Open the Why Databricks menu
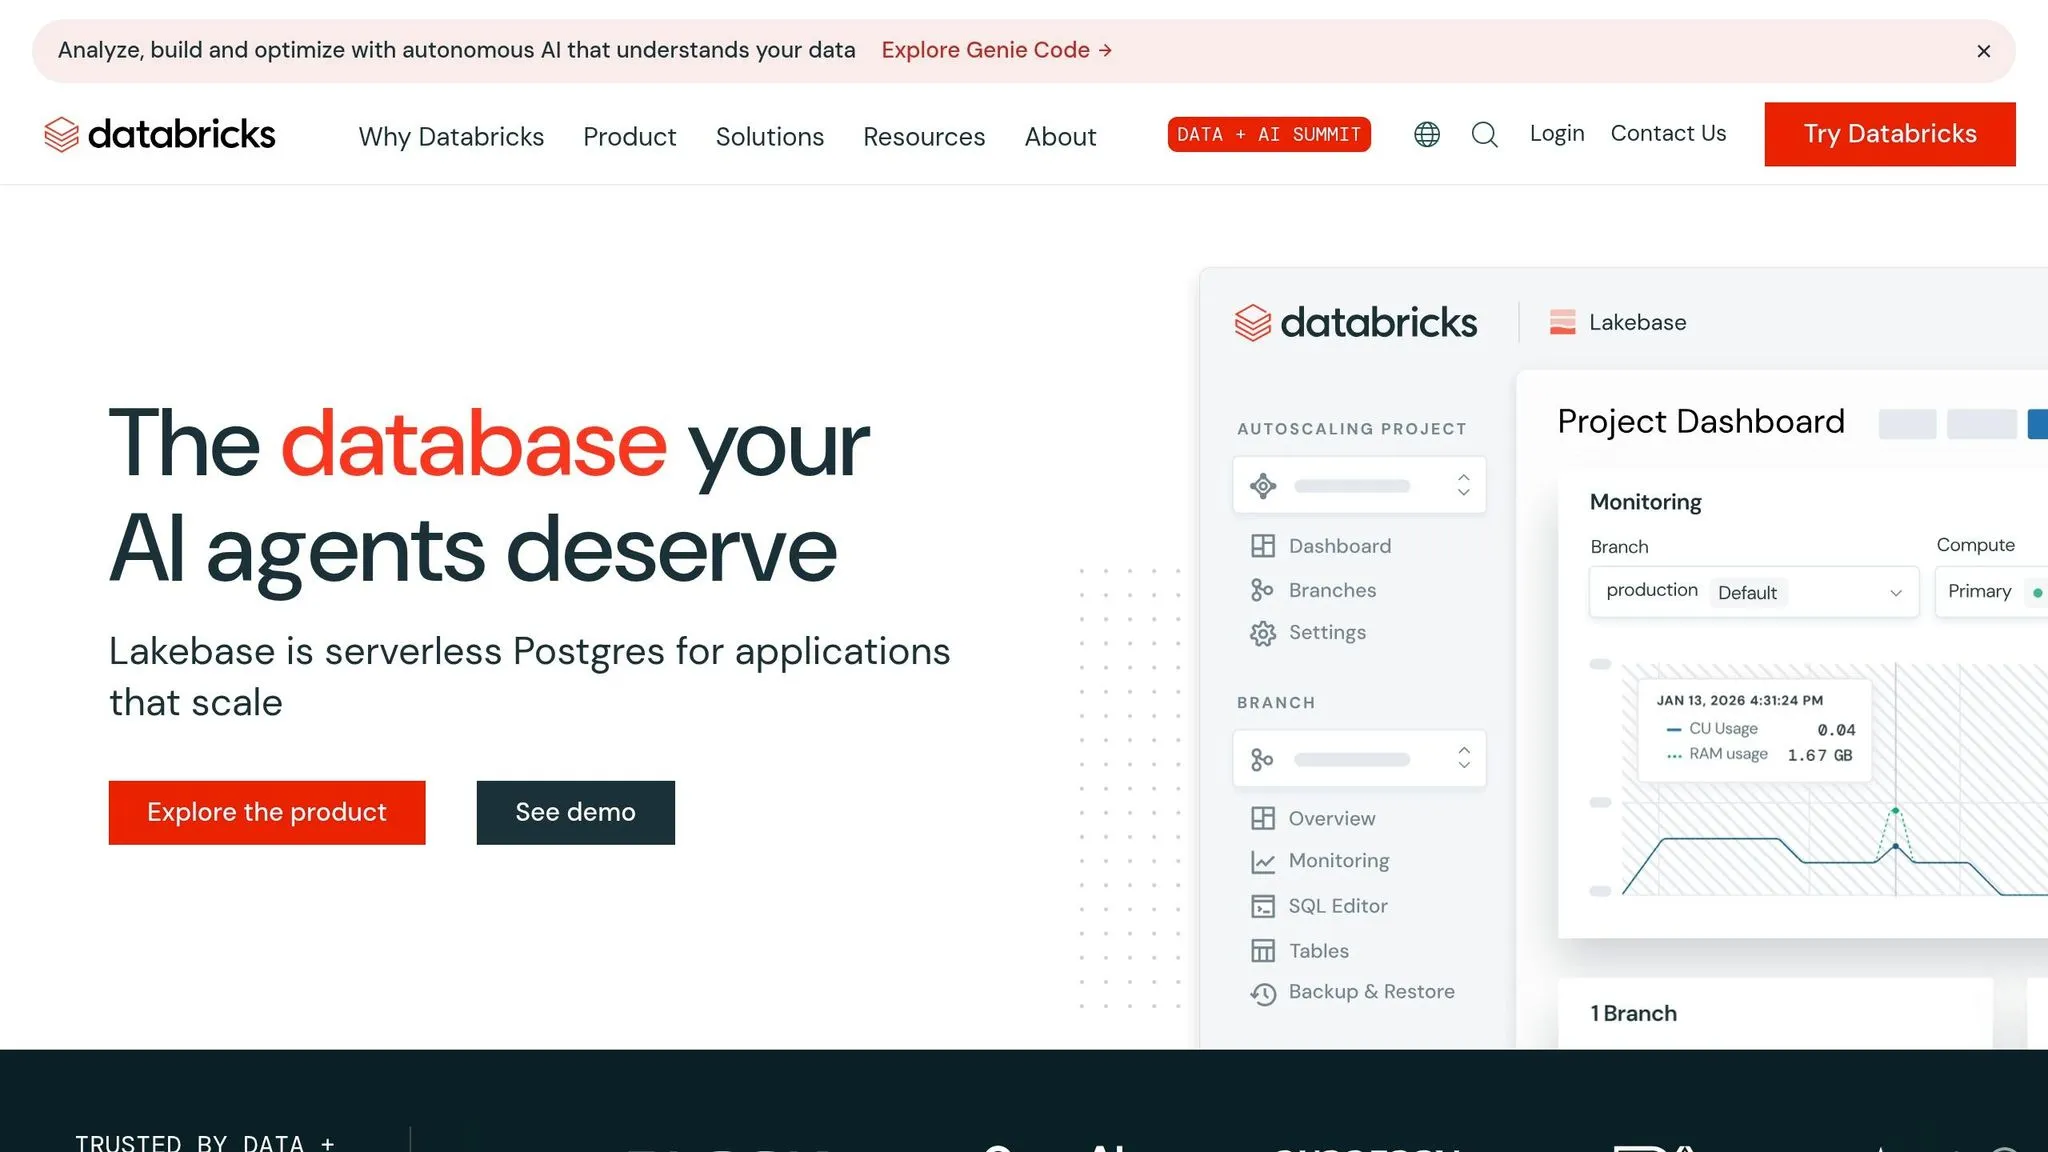The width and height of the screenshot is (2048, 1152). 451,136
